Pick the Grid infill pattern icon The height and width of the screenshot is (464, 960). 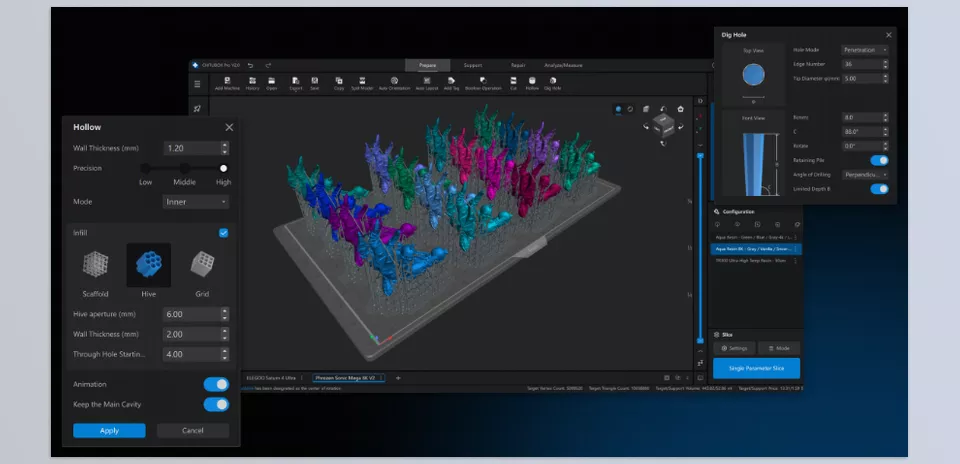[202, 265]
